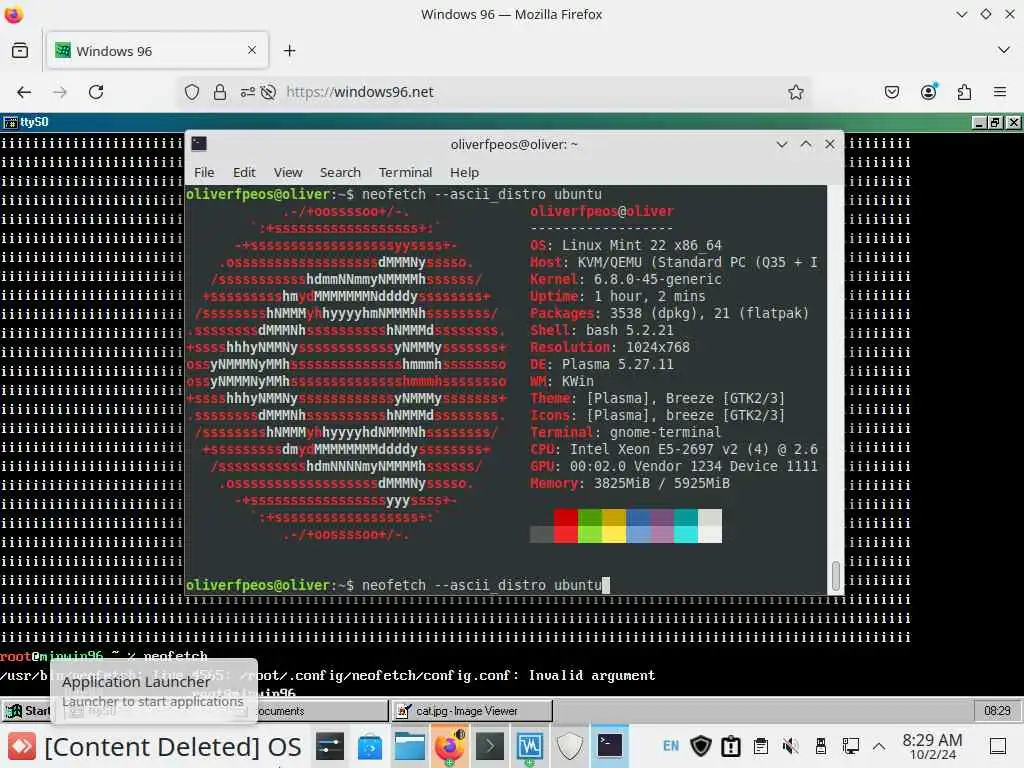Click the gray shield taskbar icon
Viewport: 1024px width, 768px height.
tap(569, 746)
